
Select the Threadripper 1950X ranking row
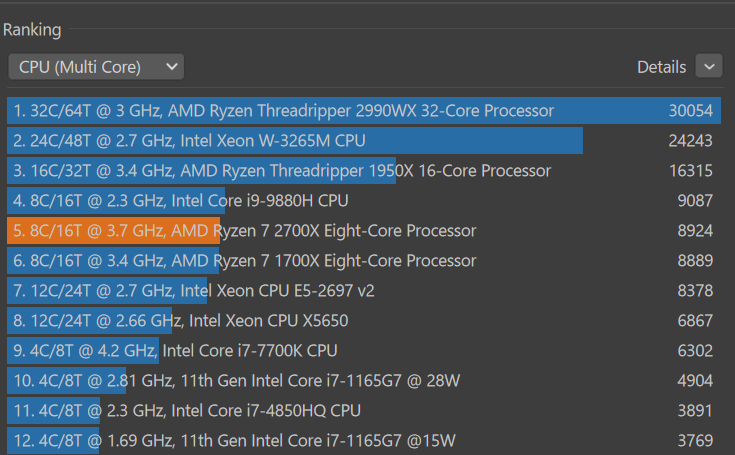[x=364, y=171]
